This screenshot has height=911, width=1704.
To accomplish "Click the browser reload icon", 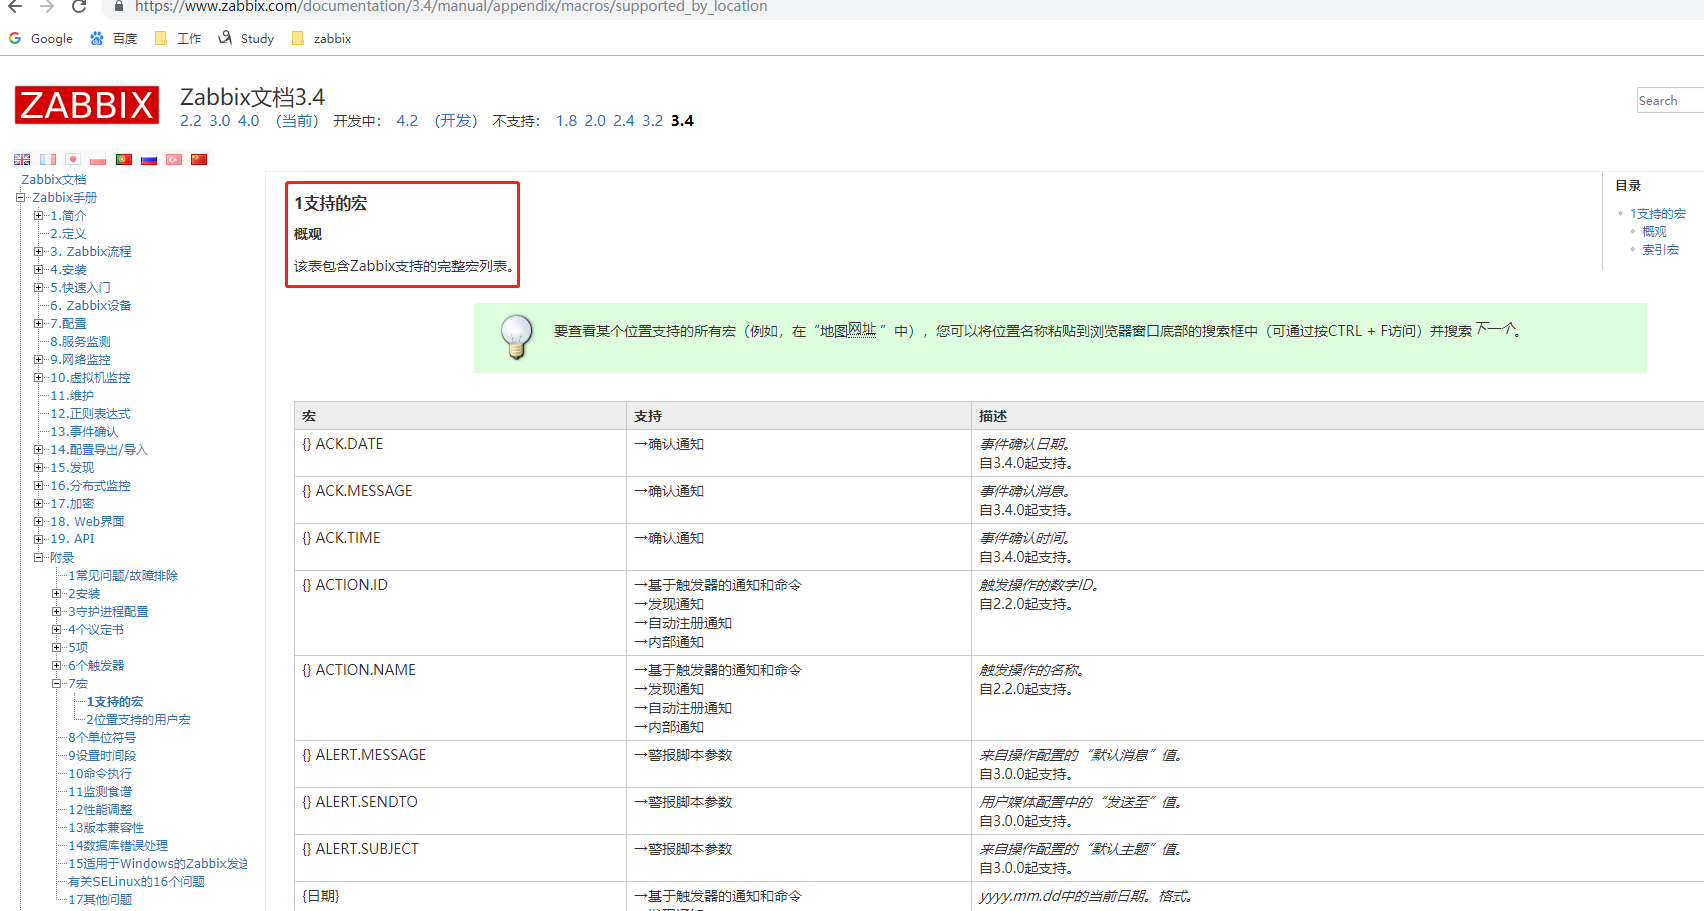I will pyautogui.click(x=79, y=6).
